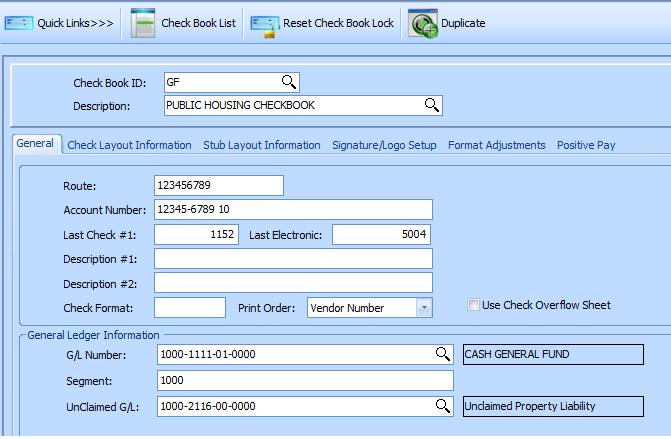This screenshot has height=439, width=671.
Task: Go to the Format Adjustments tab
Action: 496,145
